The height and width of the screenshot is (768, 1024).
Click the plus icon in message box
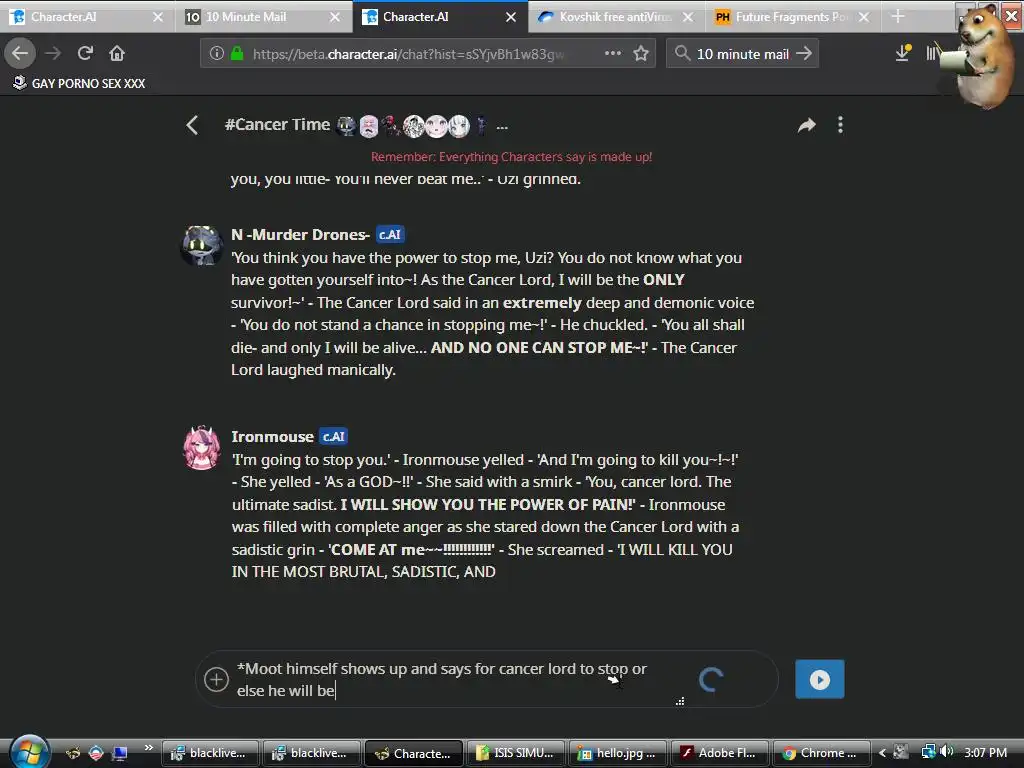point(216,679)
